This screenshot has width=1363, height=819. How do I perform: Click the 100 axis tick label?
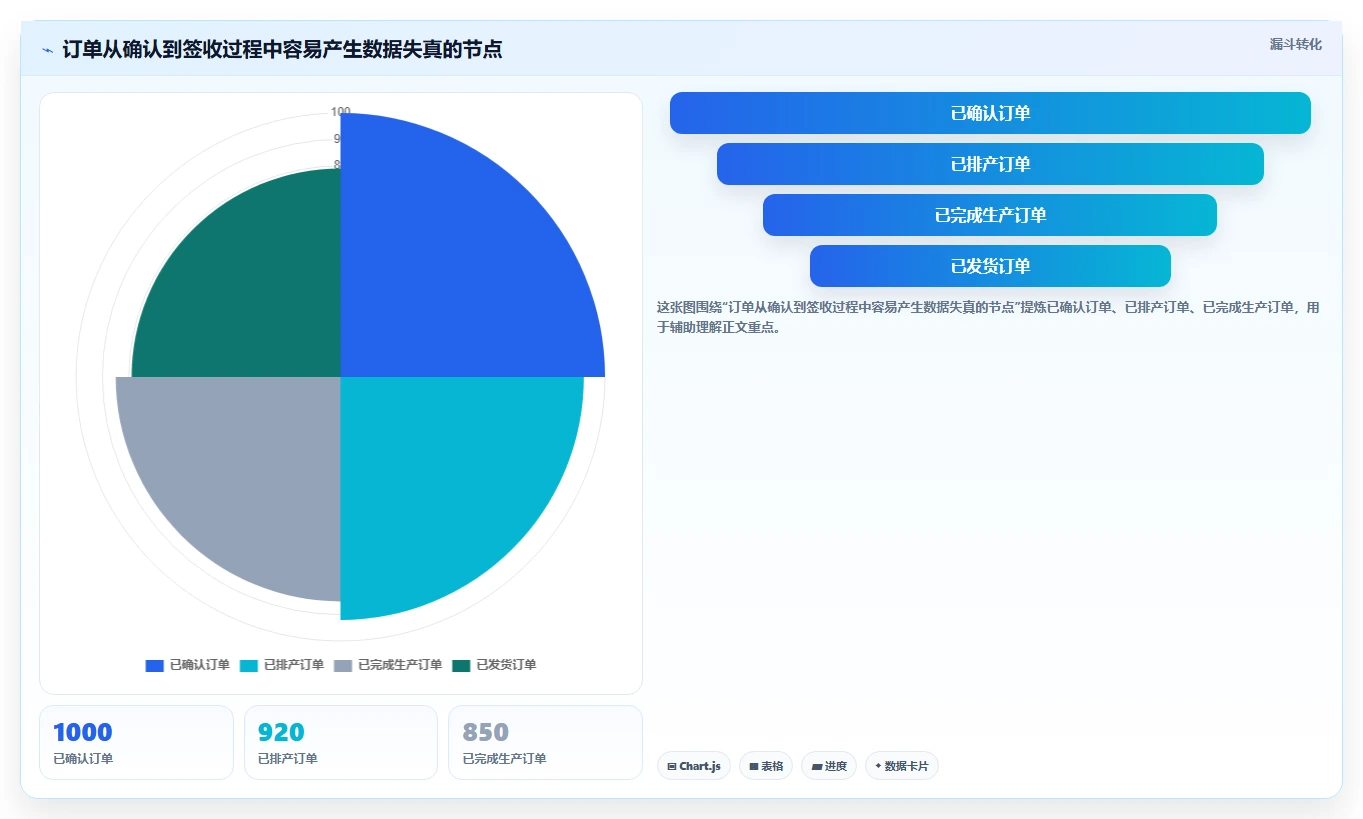(x=340, y=112)
